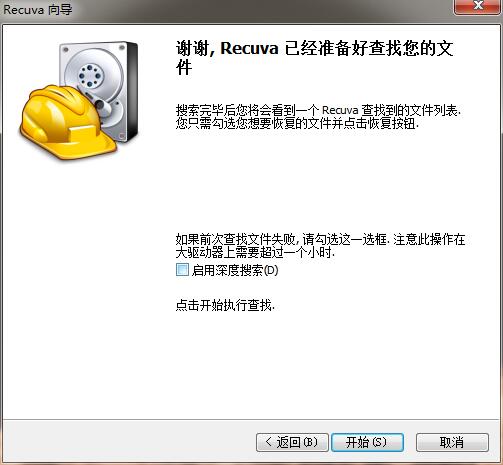Close the Recuva wizard window
Image resolution: width=503 pixels, height=465 pixels.
478,6
